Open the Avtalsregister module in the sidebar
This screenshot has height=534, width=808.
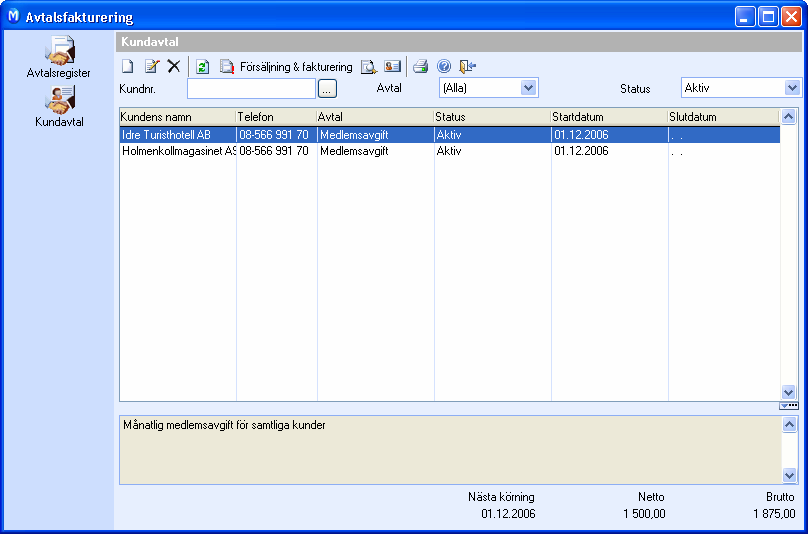[x=59, y=57]
